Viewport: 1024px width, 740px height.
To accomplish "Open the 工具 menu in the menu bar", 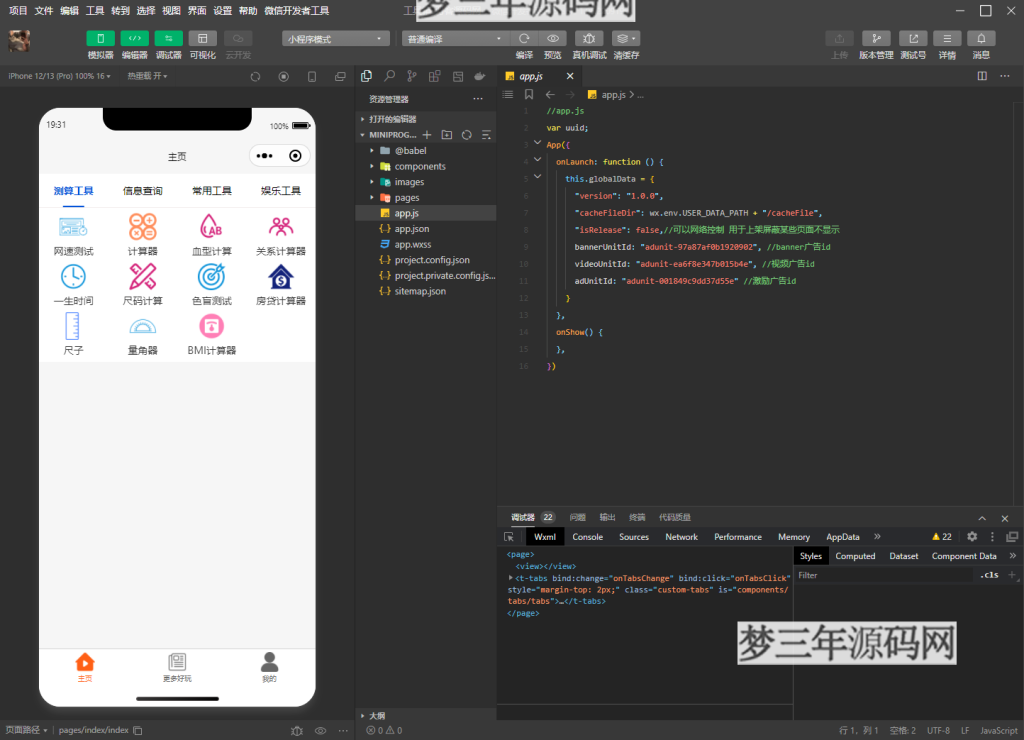I will pos(95,10).
